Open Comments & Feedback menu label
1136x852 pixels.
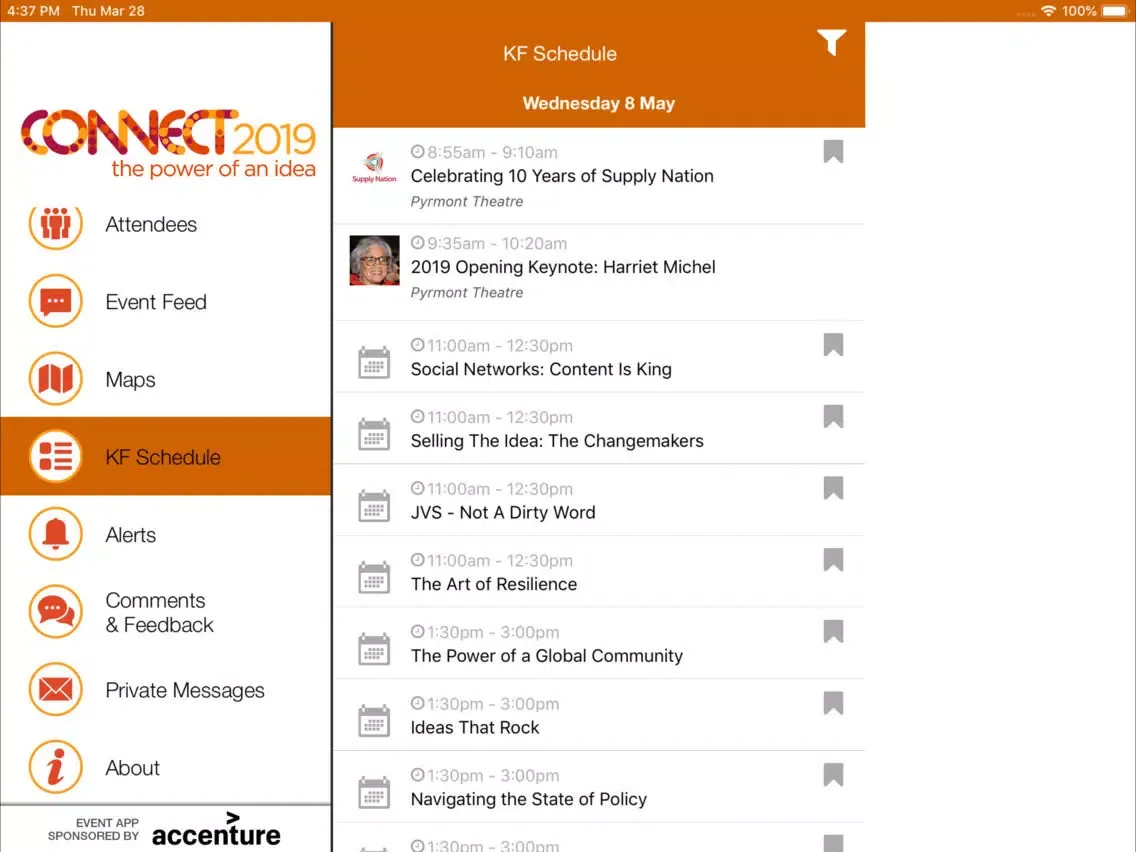[159, 612]
